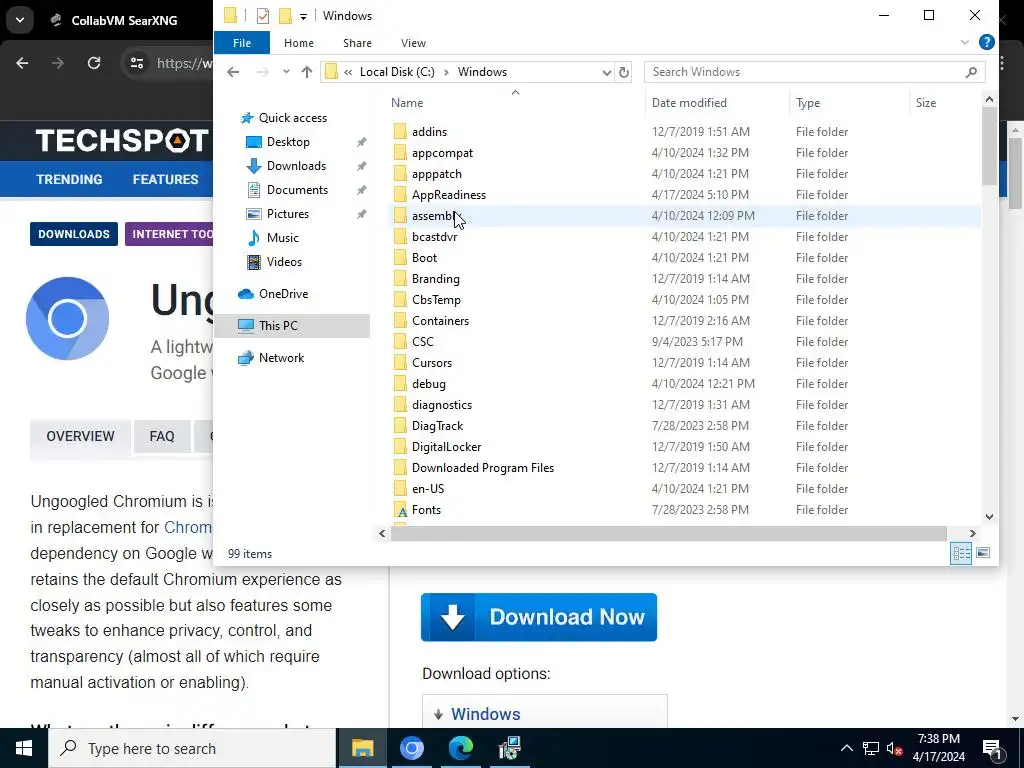Select Downloaded Program Files folder

pos(483,468)
